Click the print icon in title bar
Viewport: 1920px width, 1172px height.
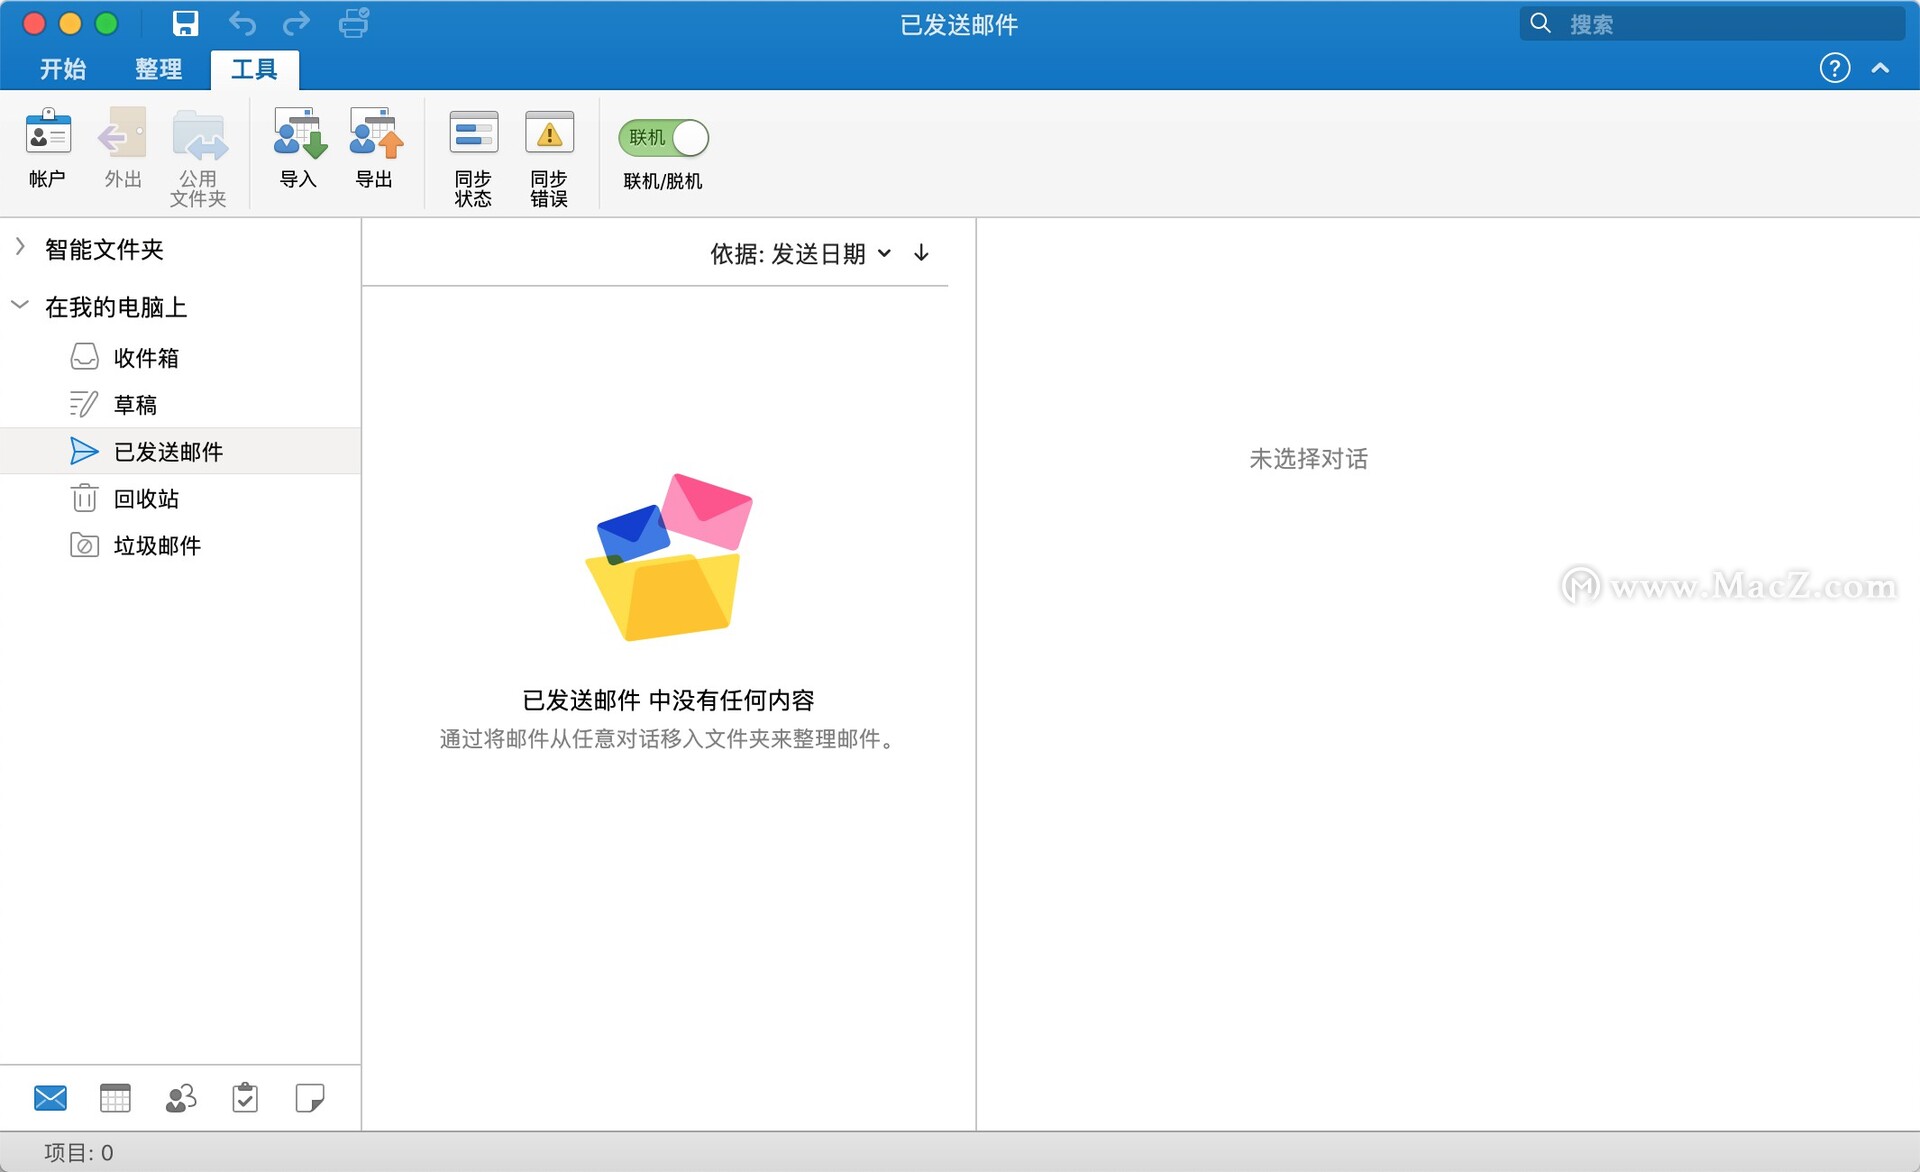click(x=354, y=23)
